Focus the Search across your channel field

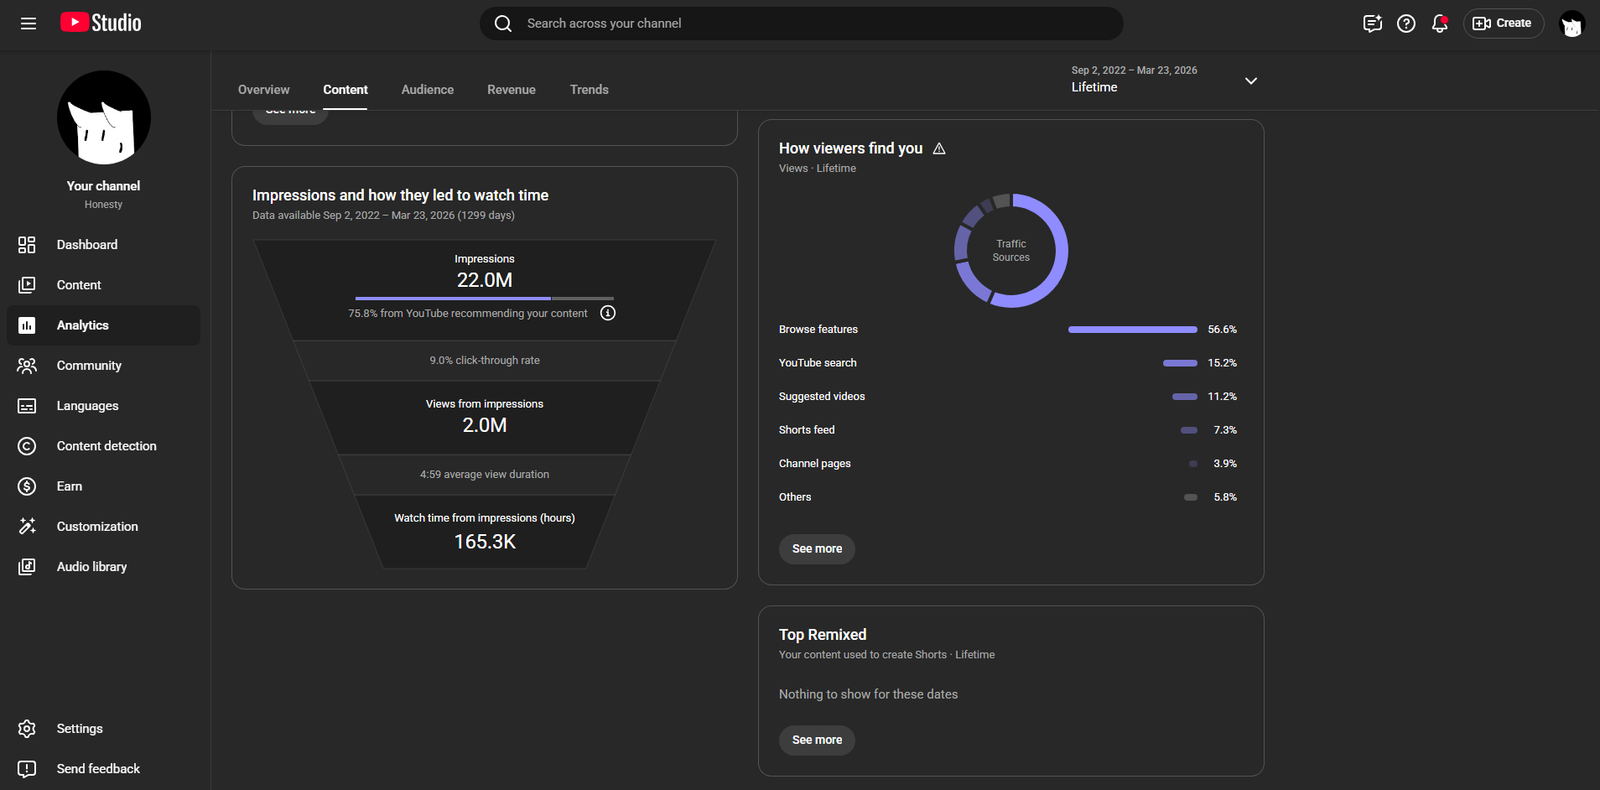pyautogui.click(x=801, y=23)
